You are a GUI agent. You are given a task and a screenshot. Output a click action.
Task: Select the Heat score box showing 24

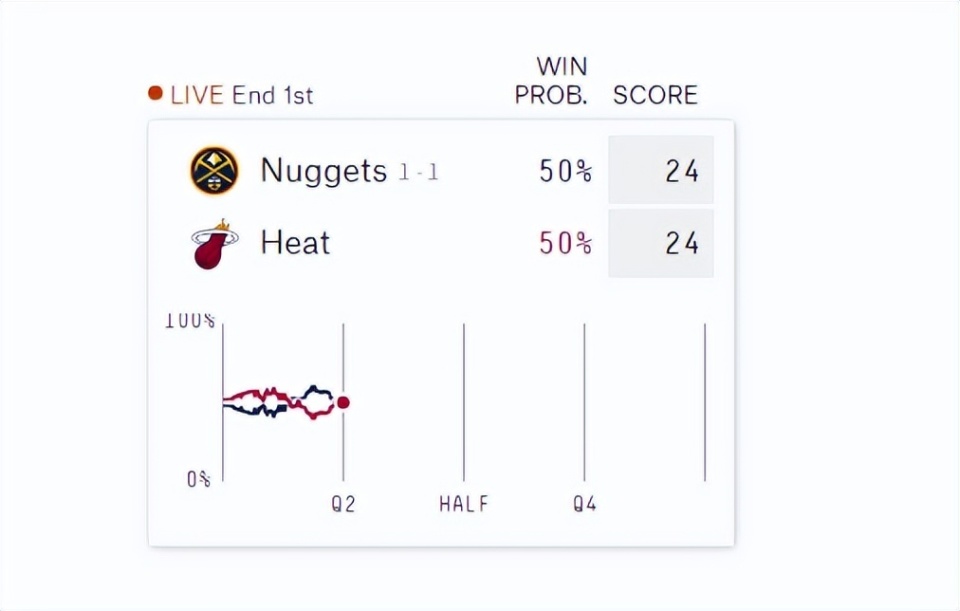tap(660, 243)
